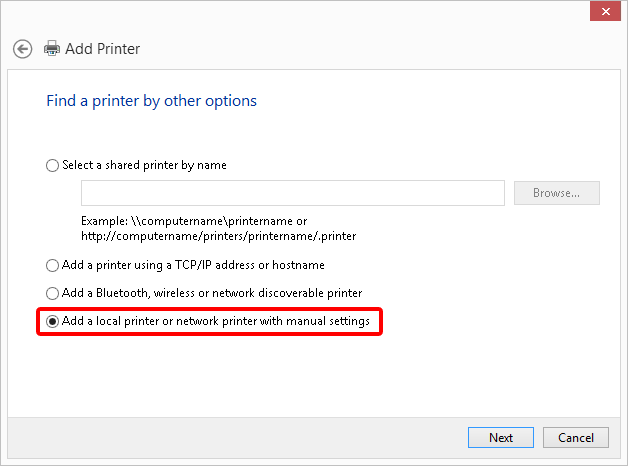This screenshot has height=466, width=628.
Task: Cancel the Add Printer wizard
Action: click(x=576, y=437)
